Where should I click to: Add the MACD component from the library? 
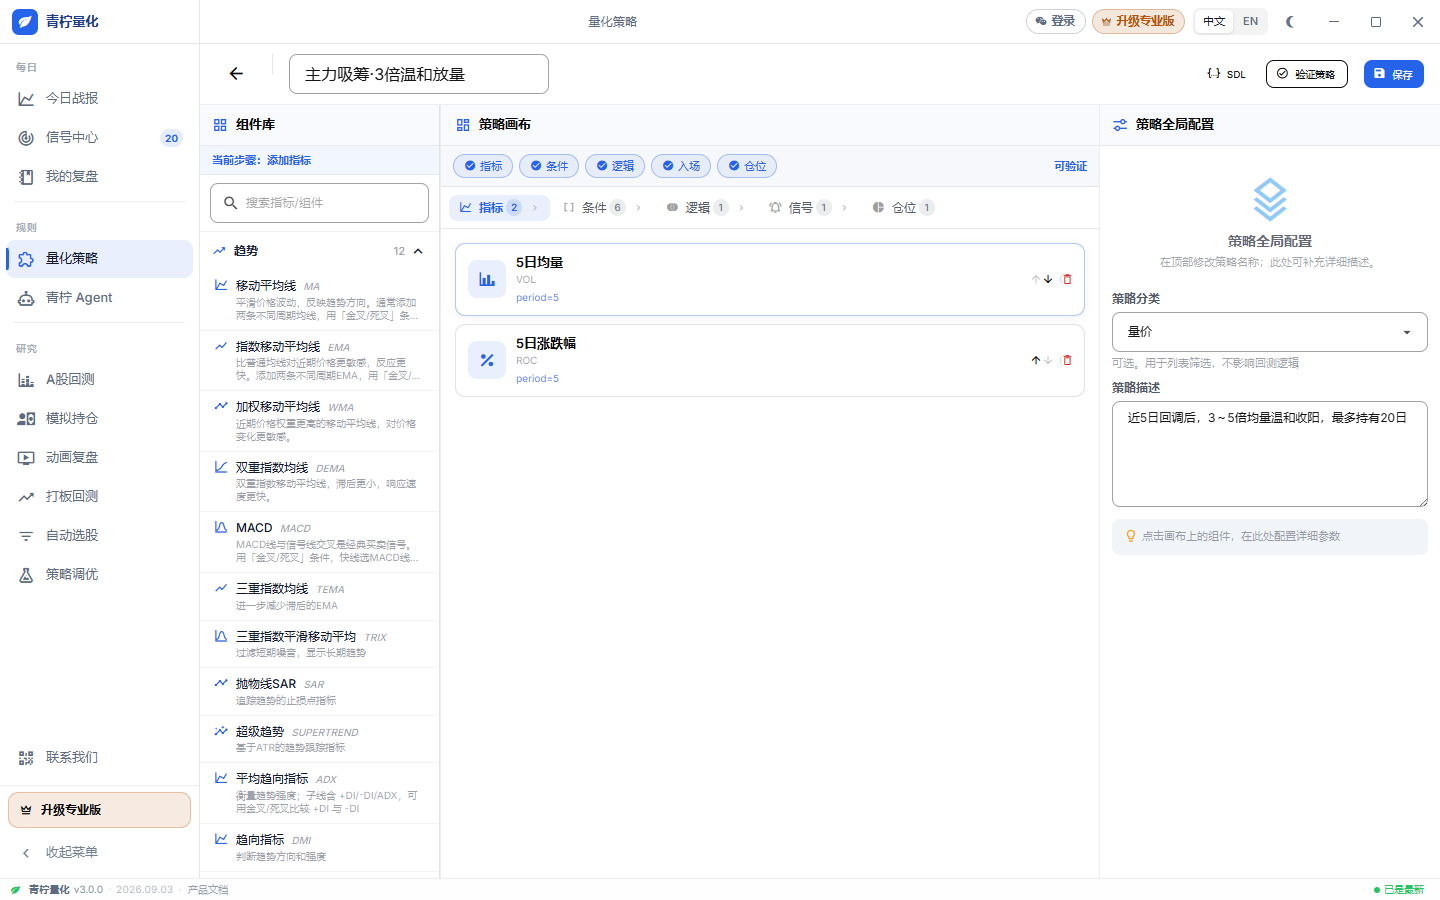click(x=319, y=542)
